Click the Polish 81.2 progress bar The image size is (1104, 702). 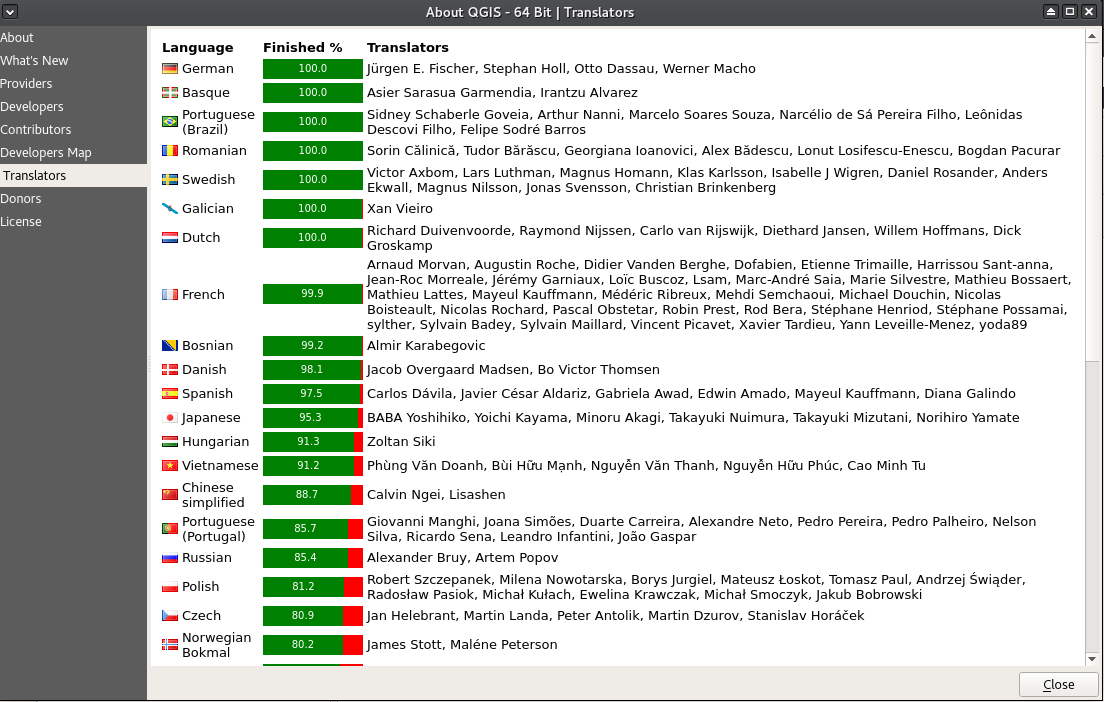[x=312, y=587]
